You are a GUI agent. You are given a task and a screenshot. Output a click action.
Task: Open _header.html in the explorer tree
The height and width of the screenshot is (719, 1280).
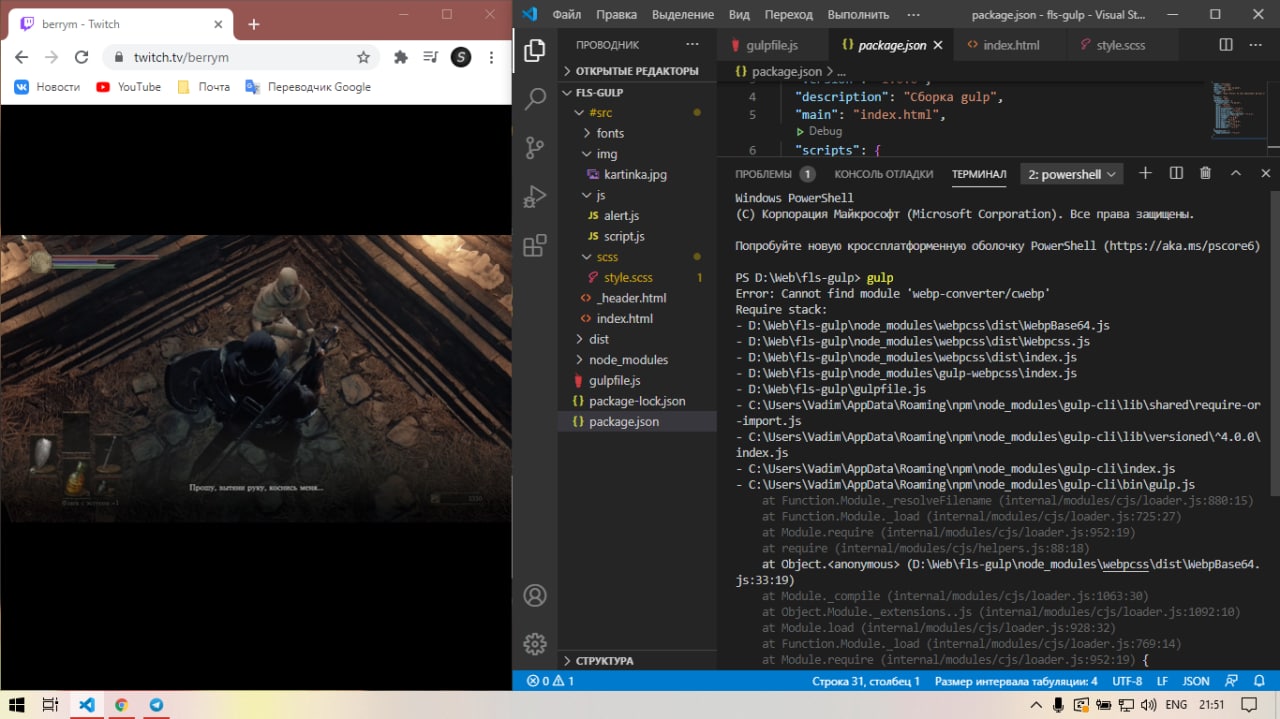click(x=631, y=298)
